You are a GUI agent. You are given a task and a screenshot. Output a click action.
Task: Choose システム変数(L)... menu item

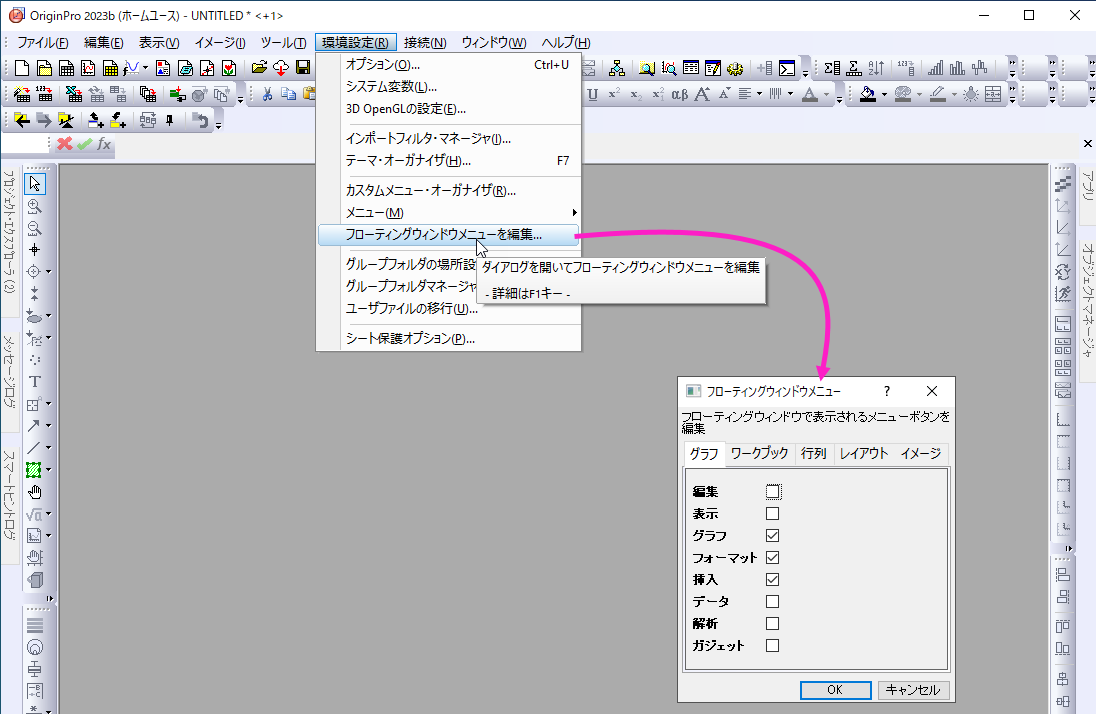tap(448, 87)
